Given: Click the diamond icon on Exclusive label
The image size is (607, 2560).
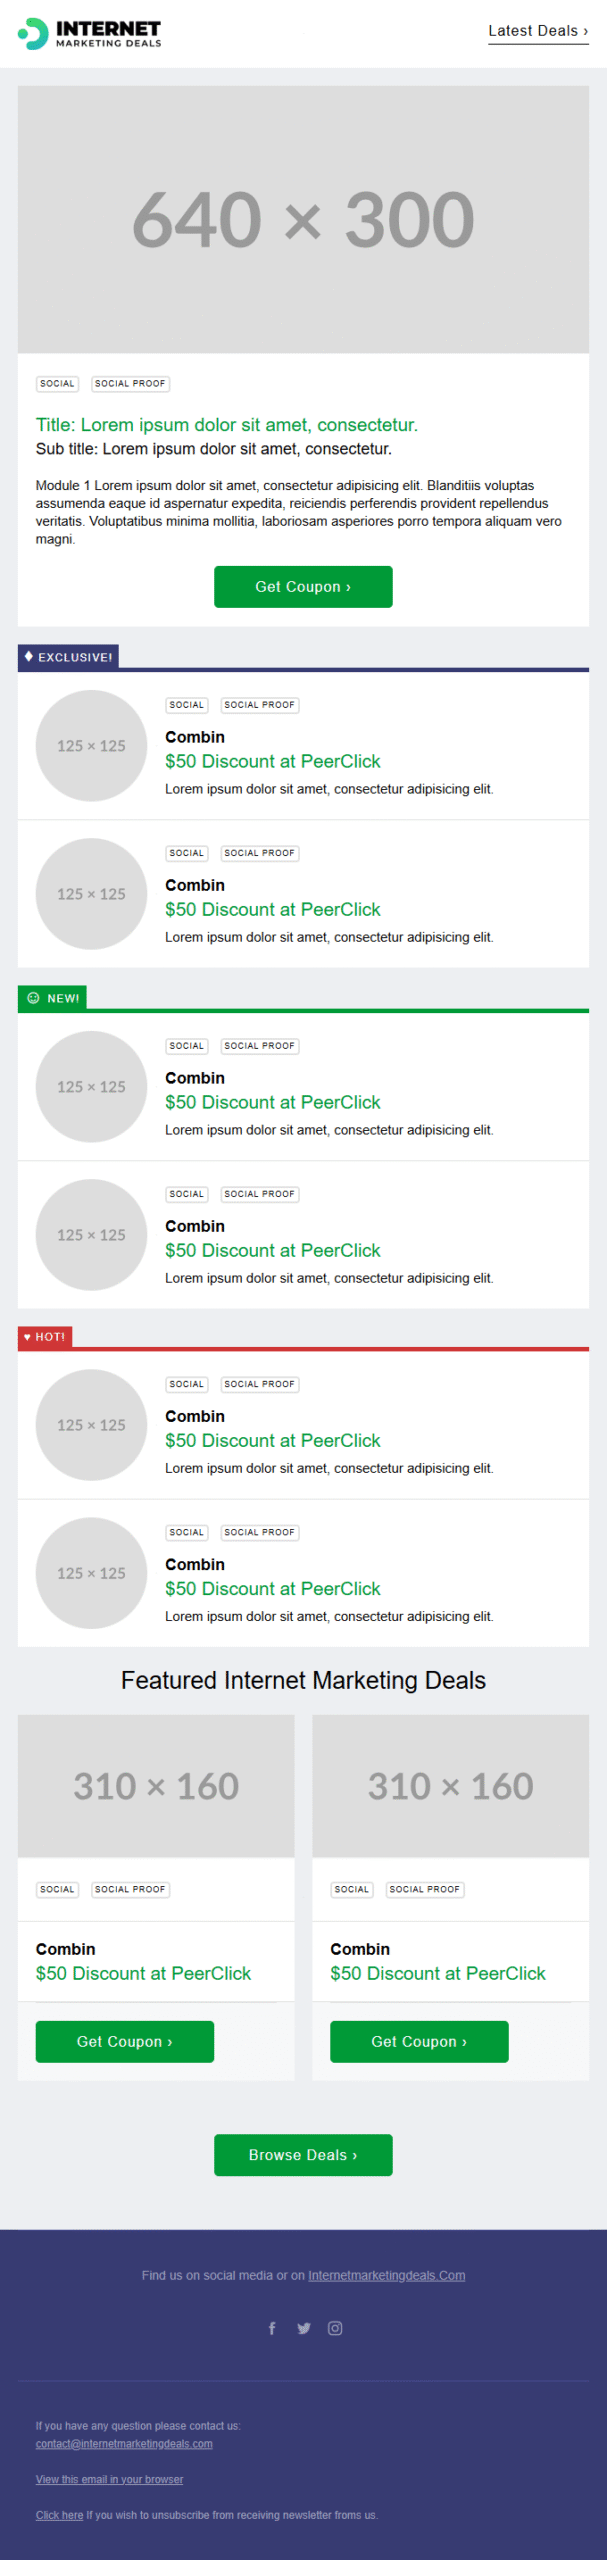Looking at the screenshot, I should pyautogui.click(x=29, y=656).
